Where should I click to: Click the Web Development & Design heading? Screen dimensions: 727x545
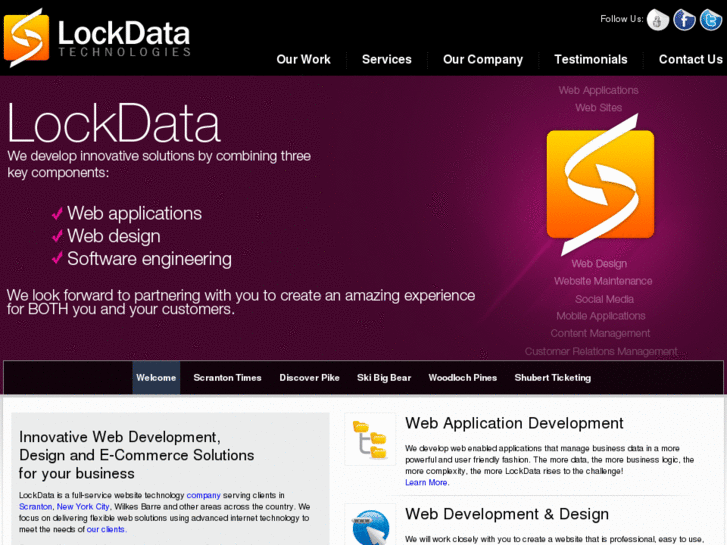(507, 514)
